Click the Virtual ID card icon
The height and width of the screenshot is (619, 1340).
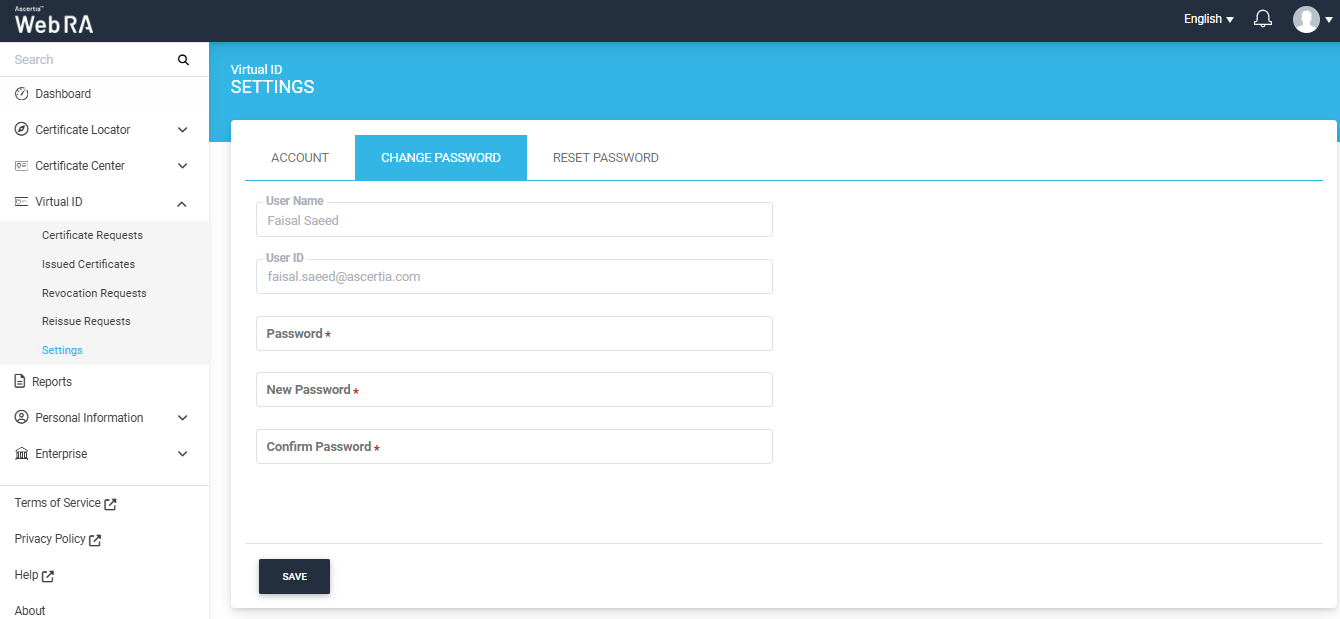21,202
